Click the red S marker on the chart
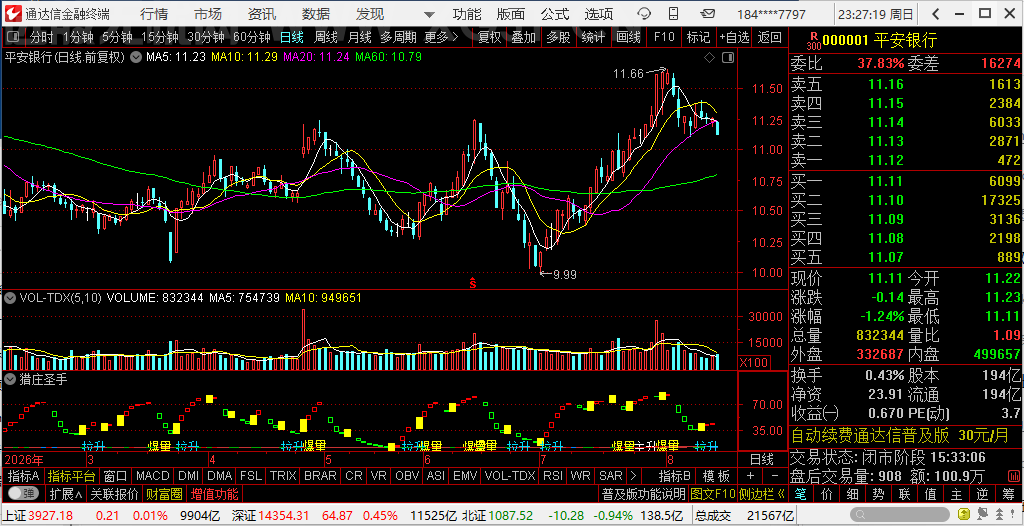 pyautogui.click(x=473, y=283)
